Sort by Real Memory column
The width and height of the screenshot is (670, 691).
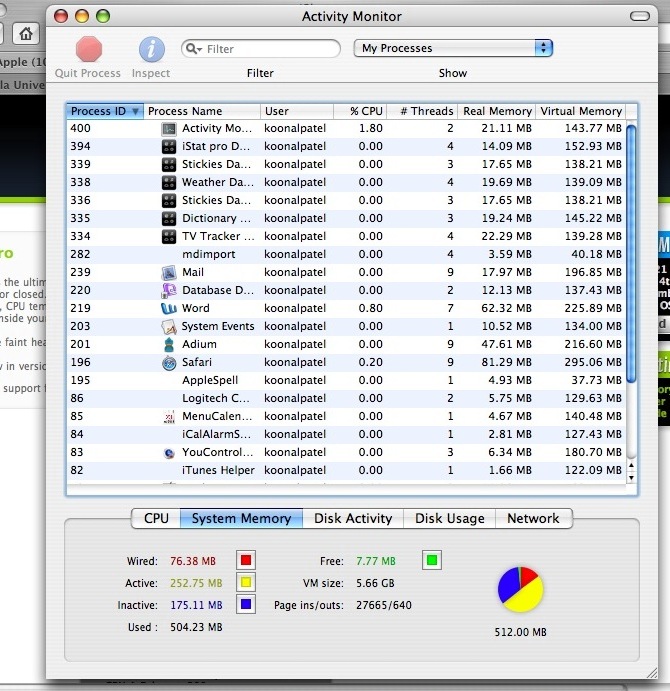point(496,111)
